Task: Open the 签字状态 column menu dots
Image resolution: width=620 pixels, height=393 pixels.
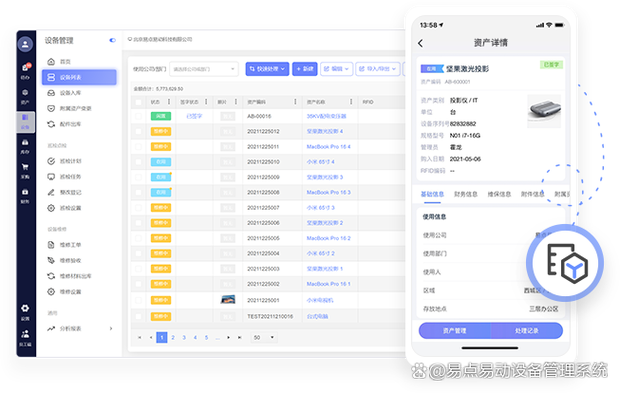Action: pyautogui.click(x=206, y=102)
